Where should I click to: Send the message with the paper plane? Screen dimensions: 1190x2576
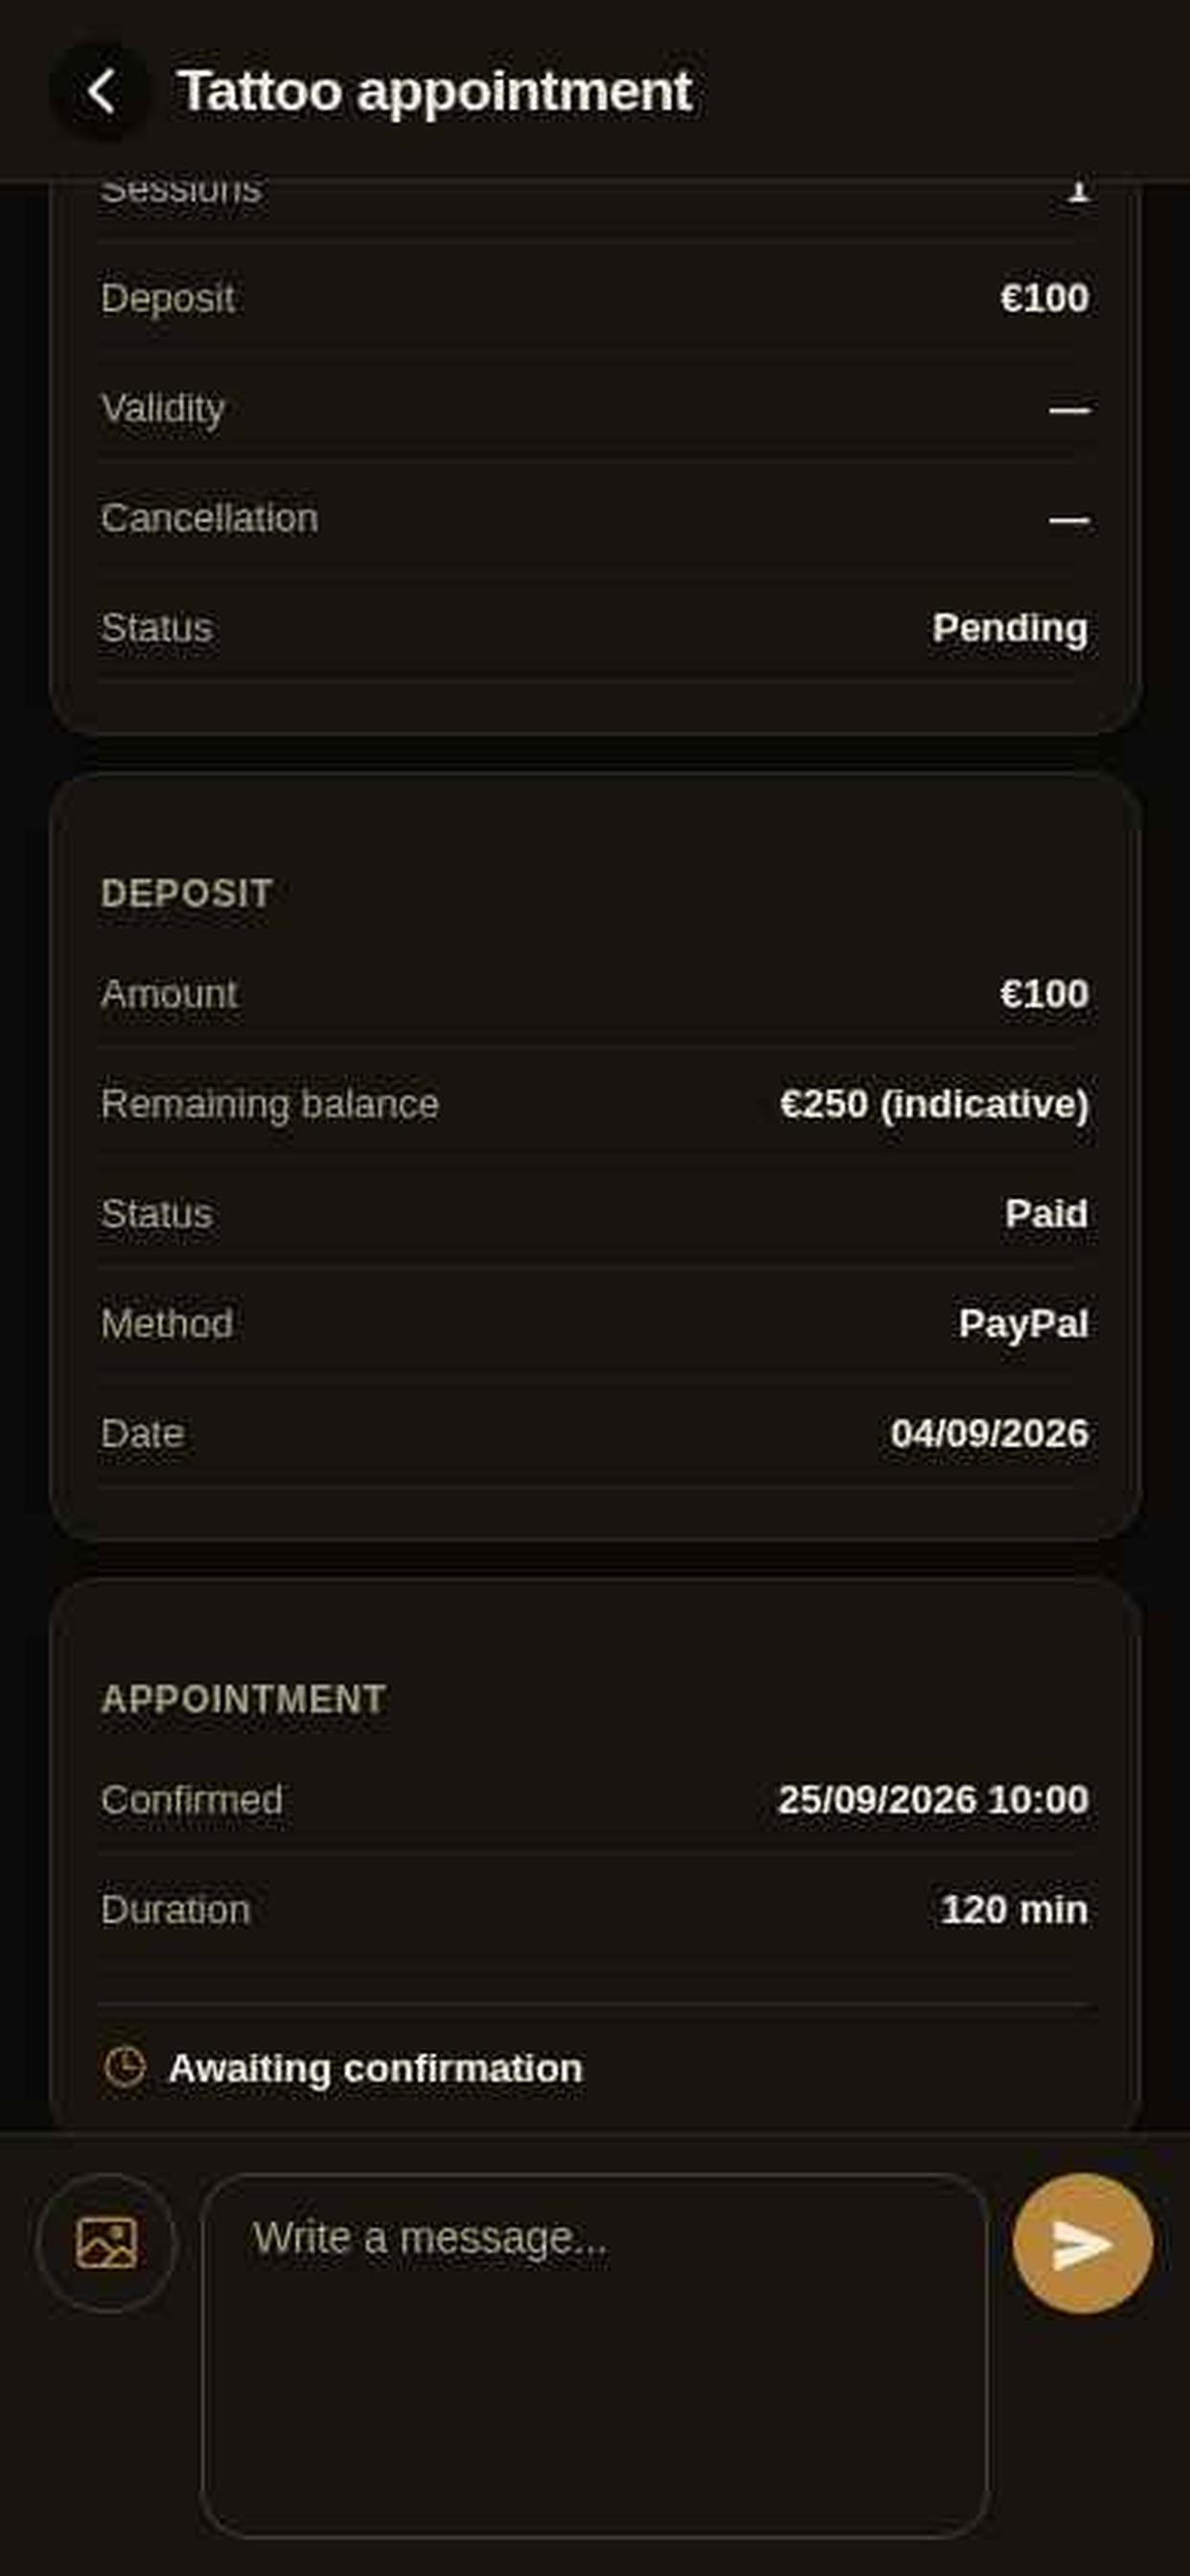click(x=1082, y=2243)
